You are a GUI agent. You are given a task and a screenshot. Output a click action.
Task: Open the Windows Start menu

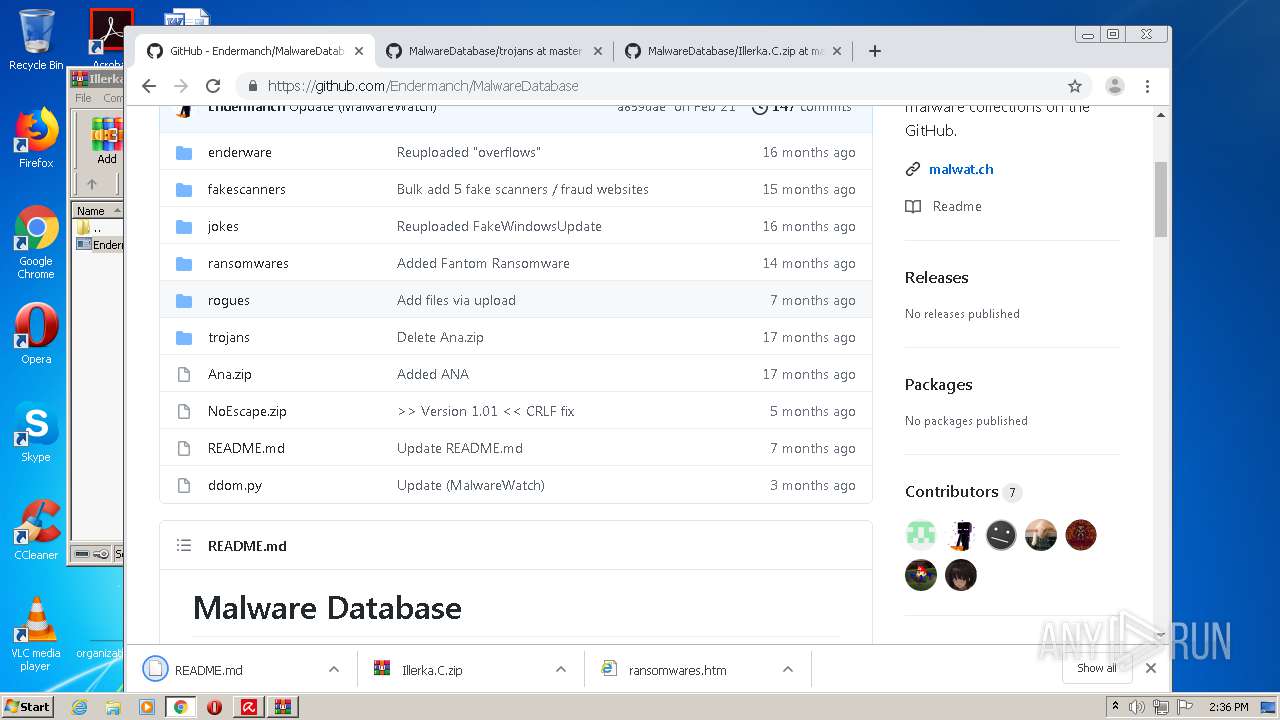[x=28, y=706]
